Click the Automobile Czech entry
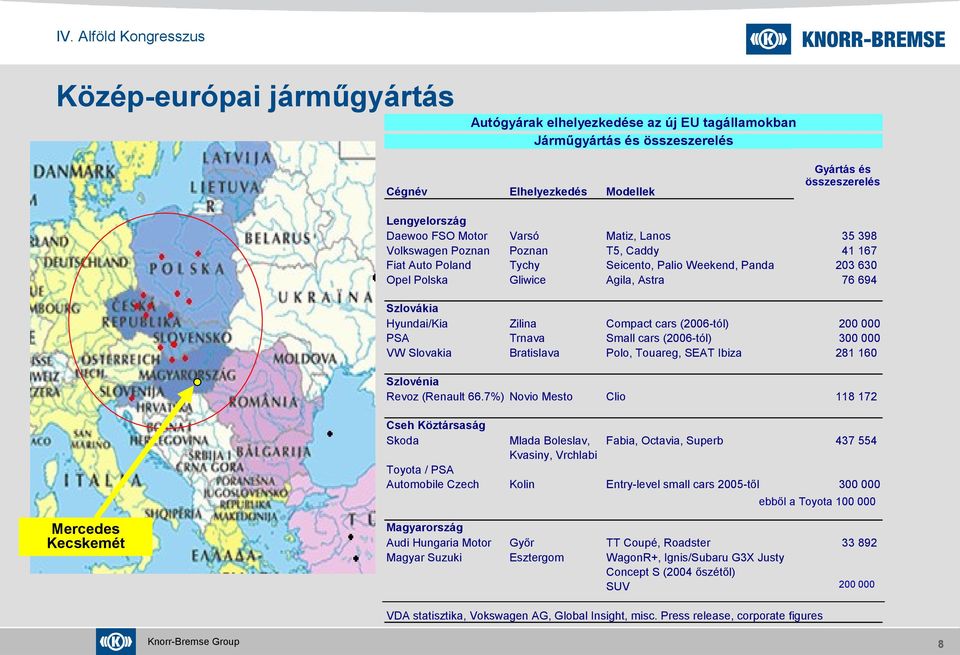Viewport: 960px width, 655px height. point(432,484)
